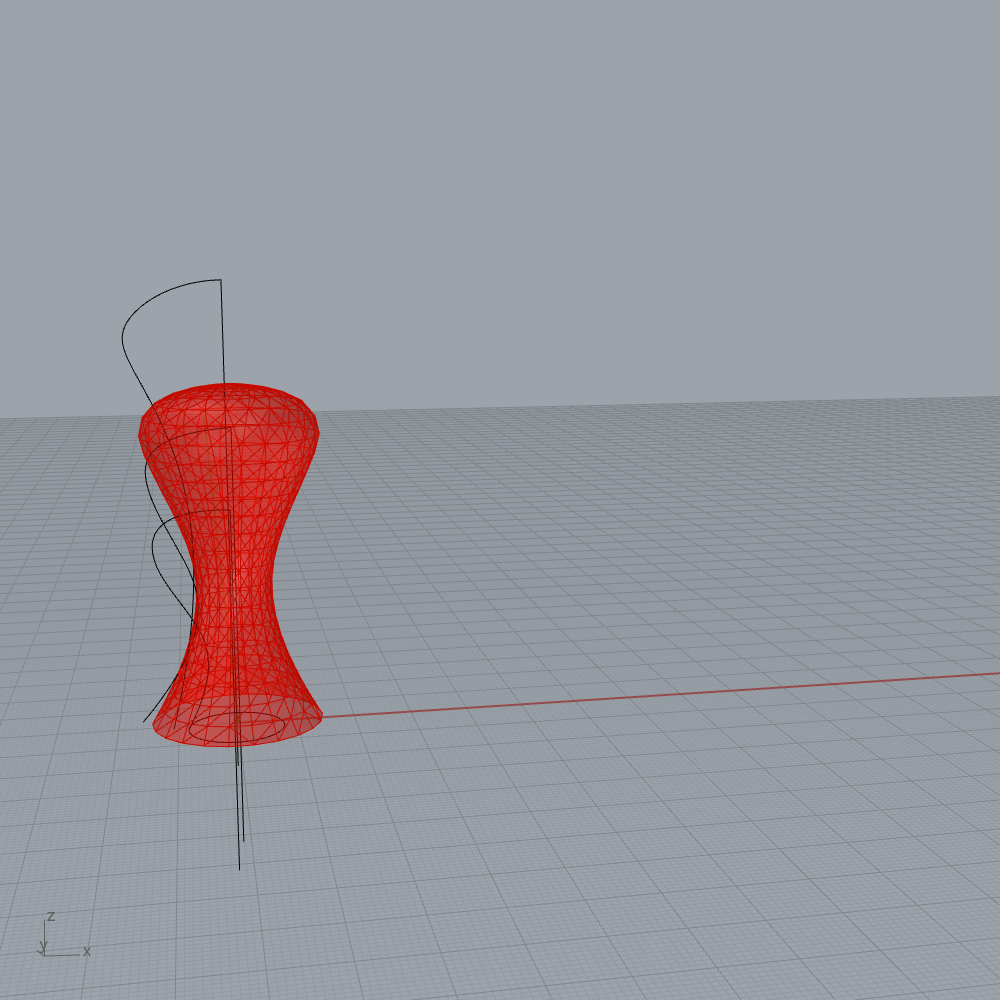The width and height of the screenshot is (1000, 1000).
Task: Click the left rim of the mesh top
Action: [142, 428]
